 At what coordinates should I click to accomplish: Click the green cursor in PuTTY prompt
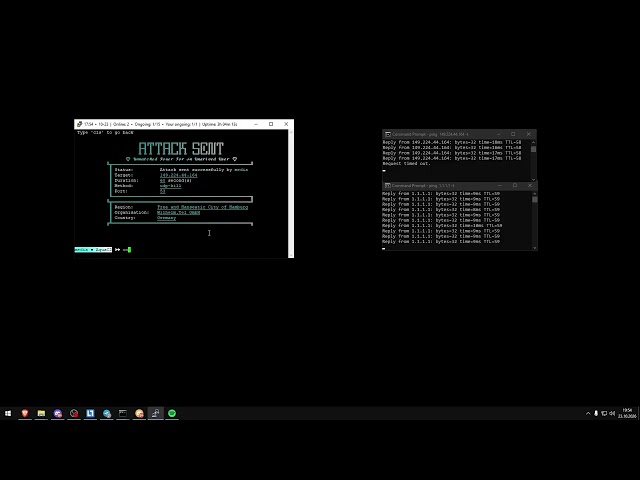(129, 249)
